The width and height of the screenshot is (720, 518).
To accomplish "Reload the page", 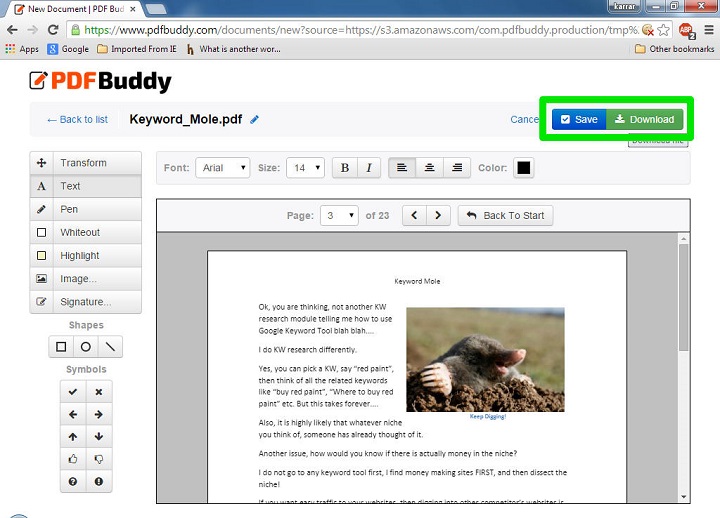I will (53, 30).
